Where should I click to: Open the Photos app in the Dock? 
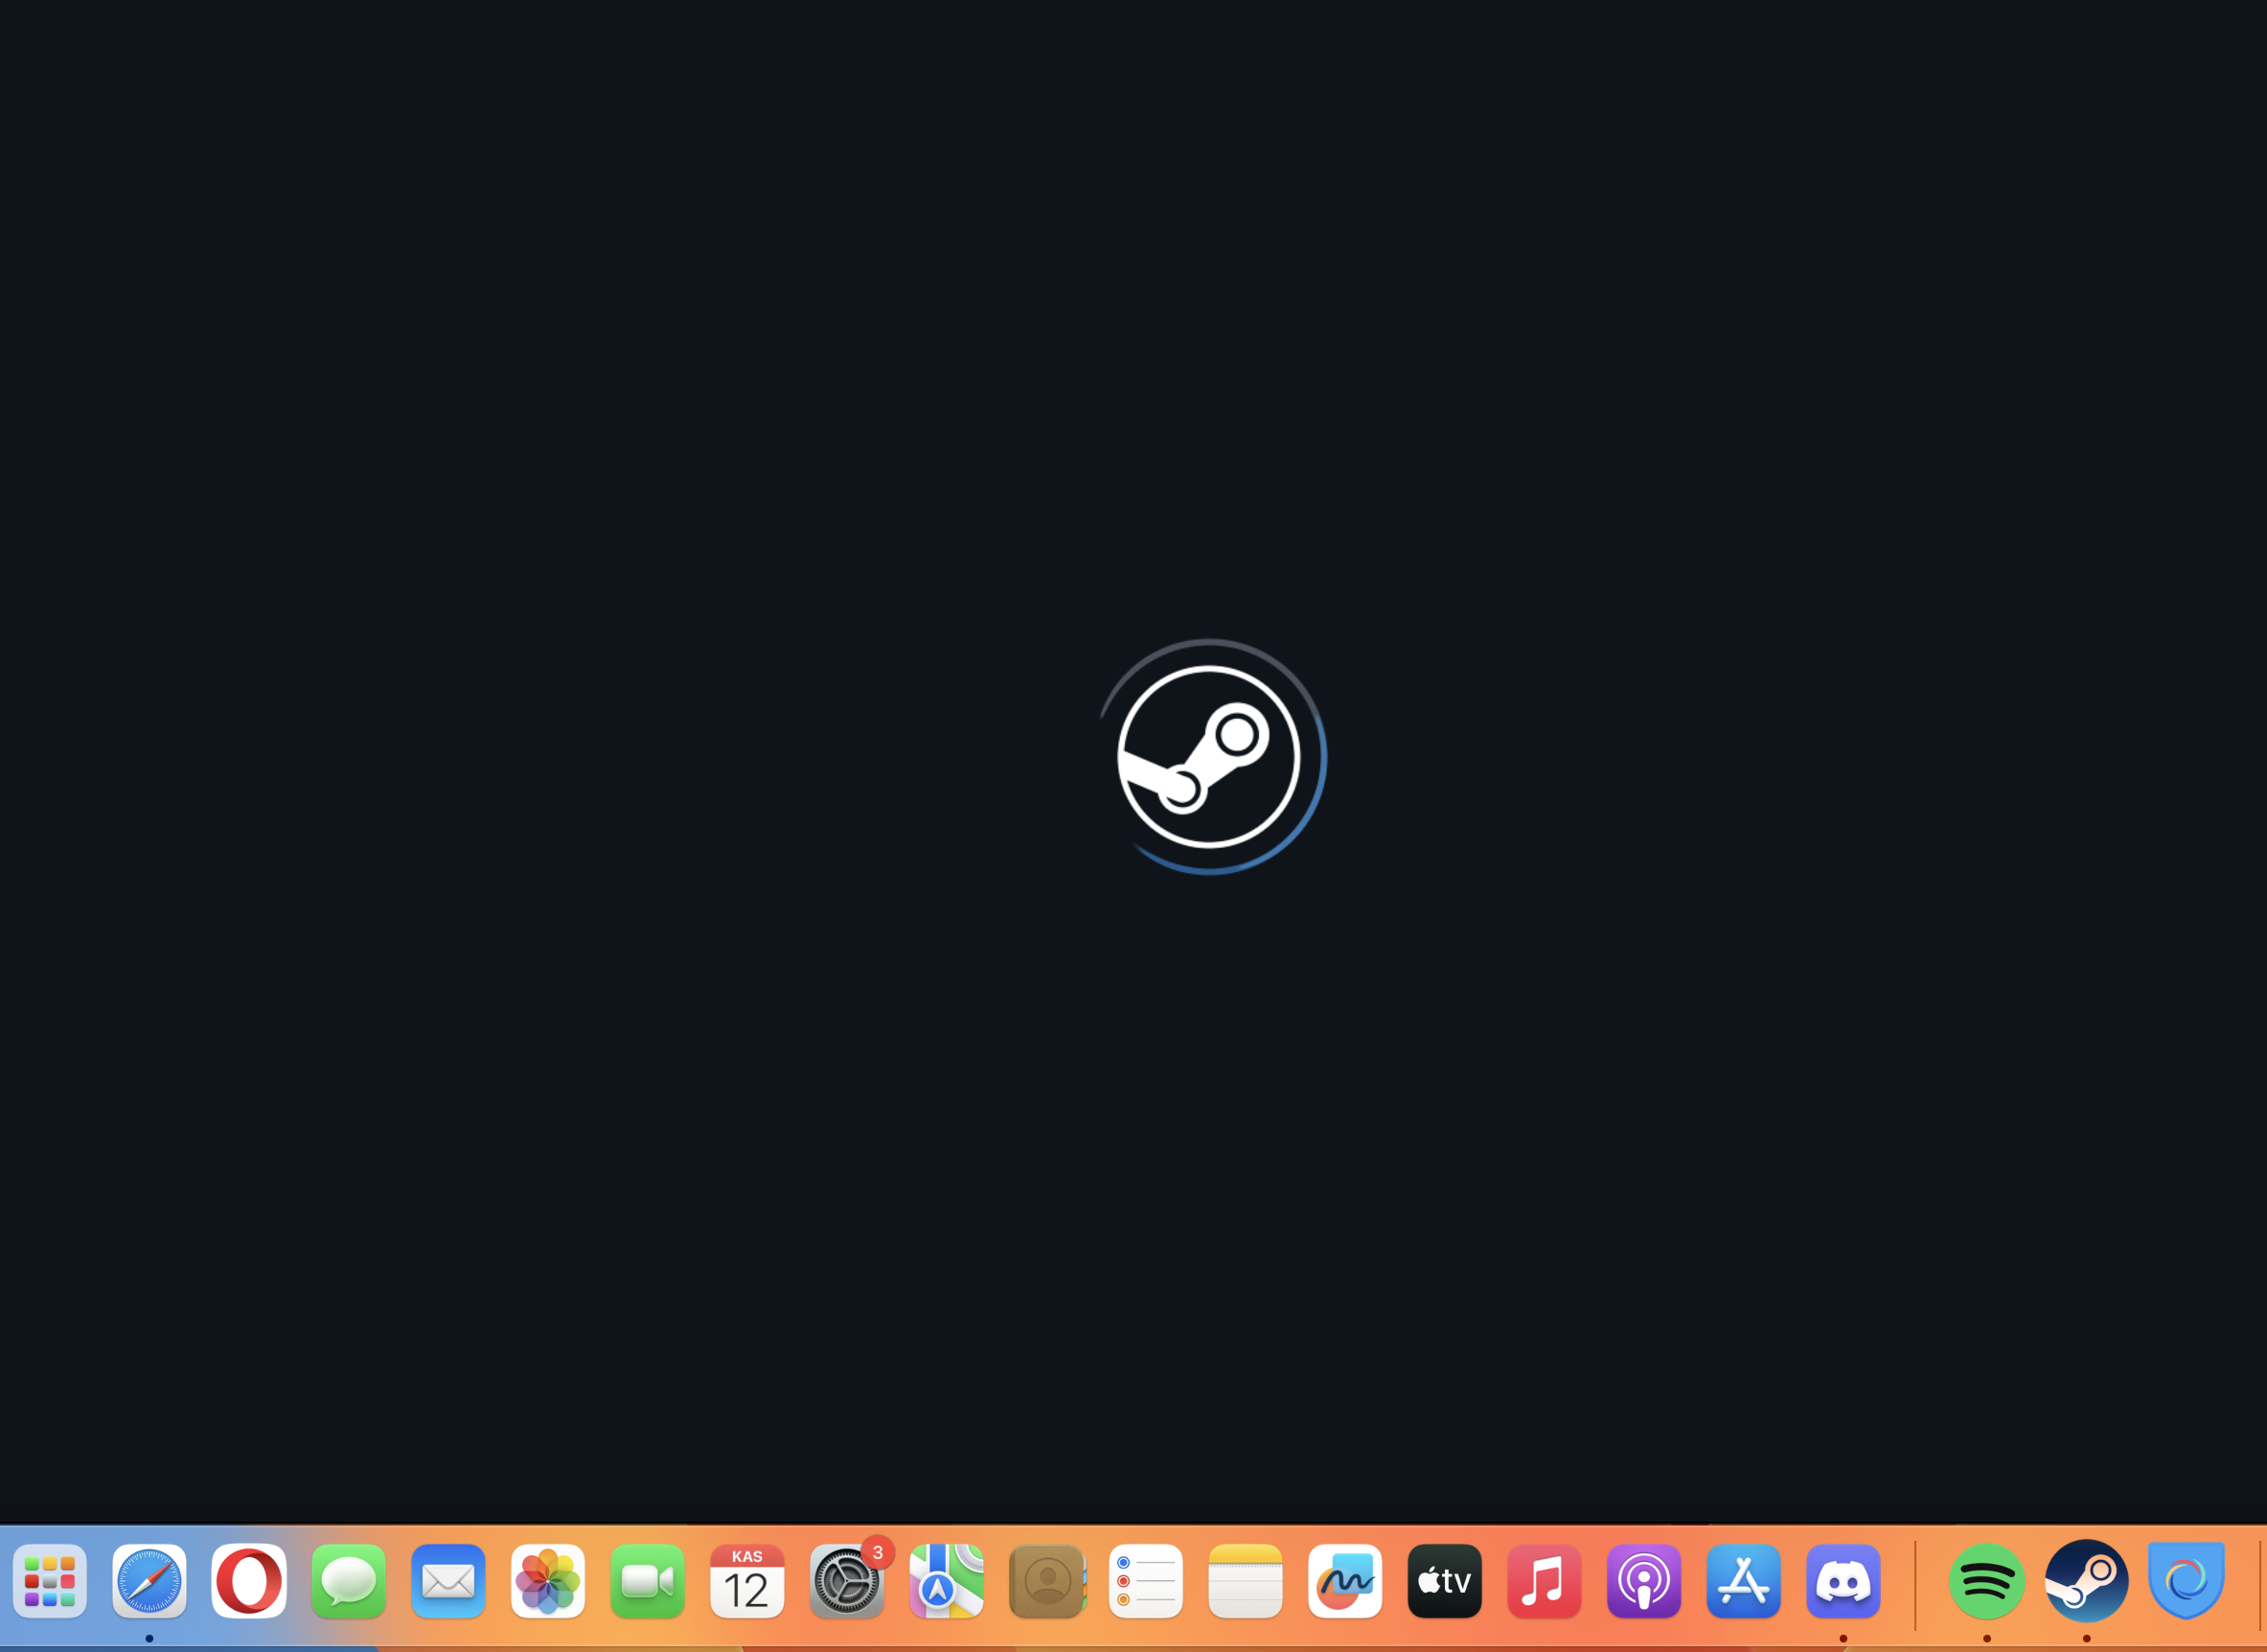[548, 1581]
